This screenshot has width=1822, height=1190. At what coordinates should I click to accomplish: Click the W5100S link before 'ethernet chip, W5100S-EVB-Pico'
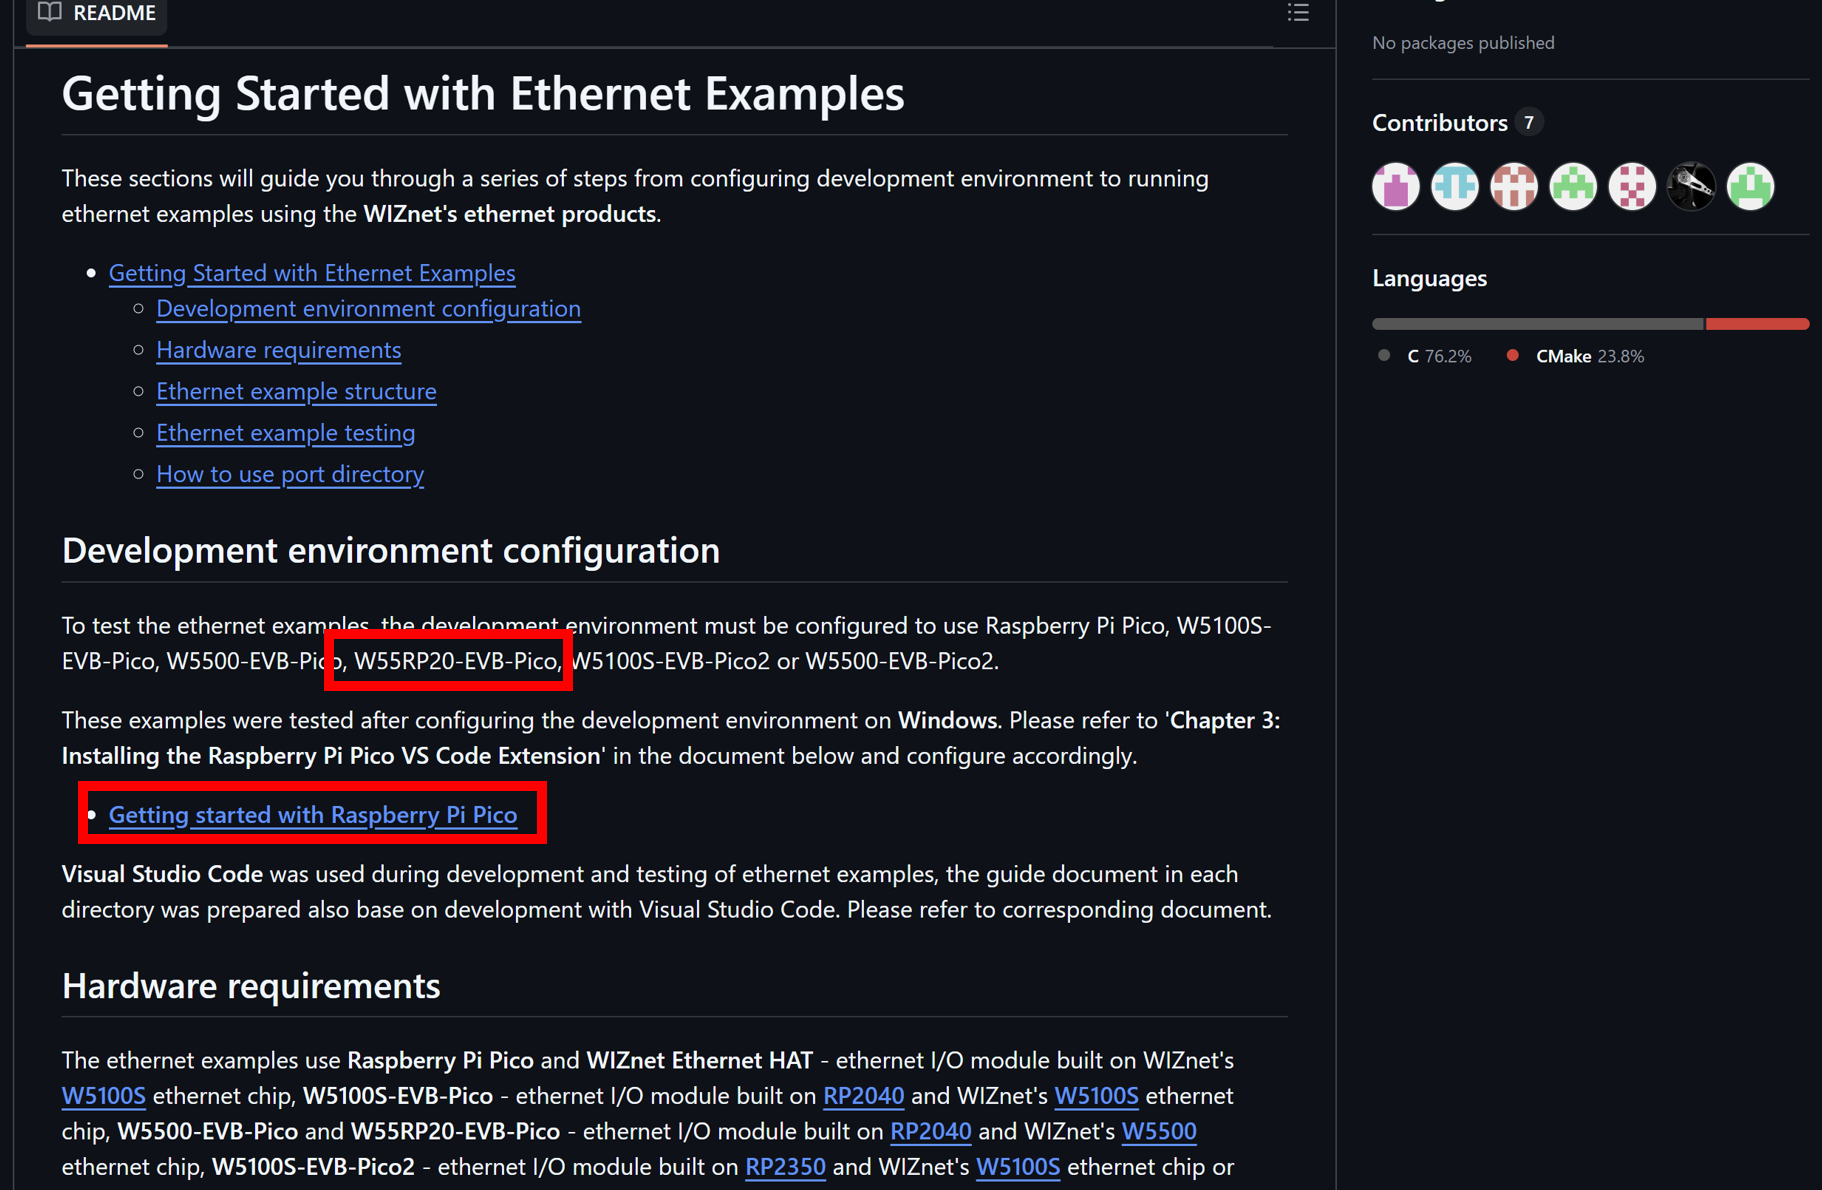pyautogui.click(x=103, y=1096)
